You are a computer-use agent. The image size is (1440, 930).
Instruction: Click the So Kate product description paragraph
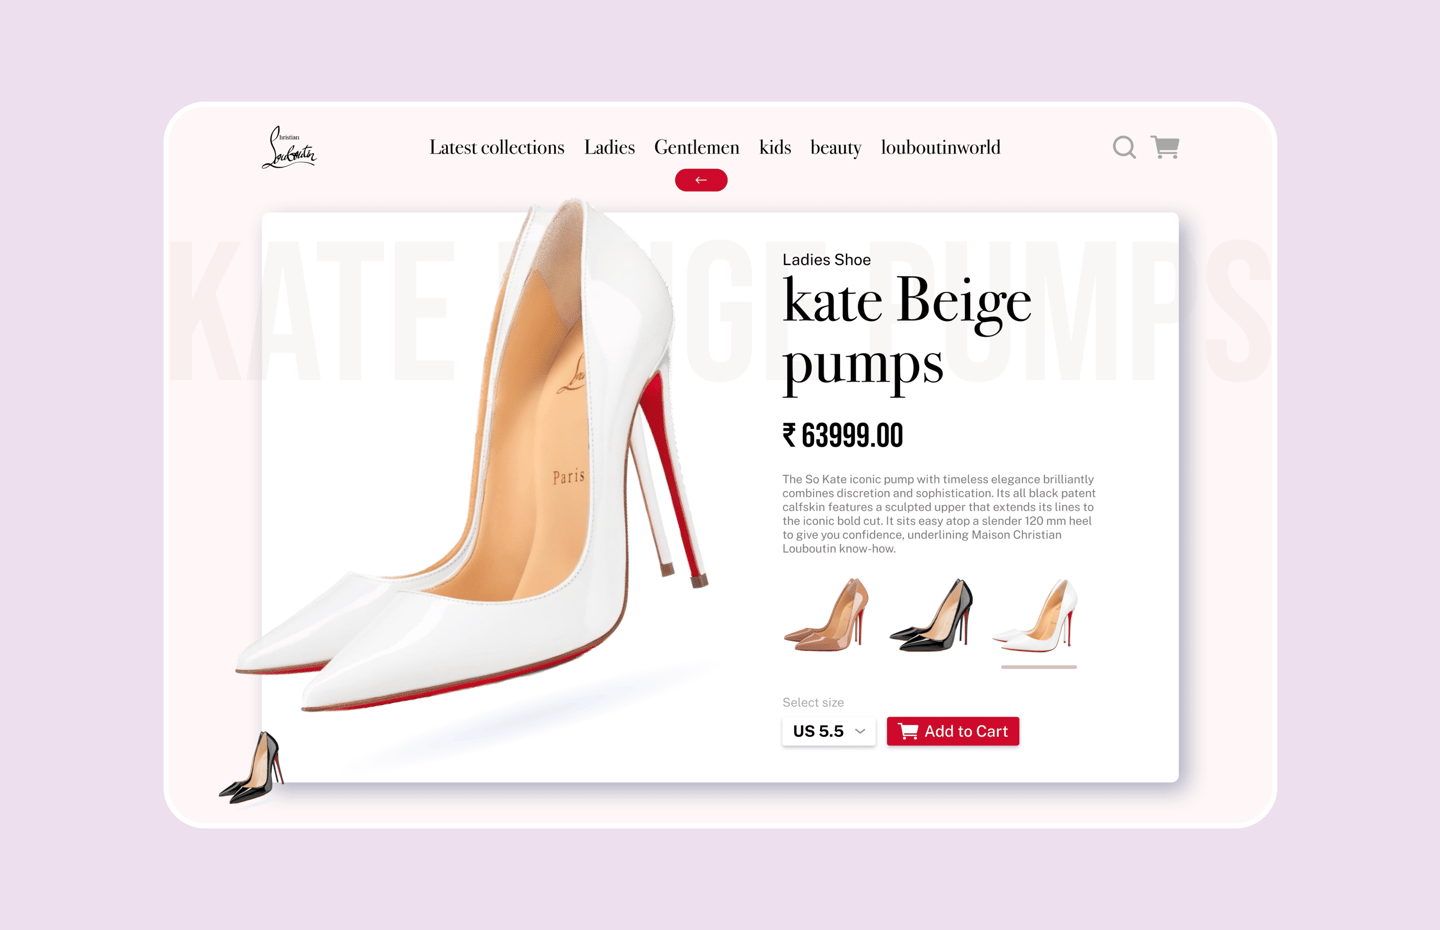[x=939, y=514]
